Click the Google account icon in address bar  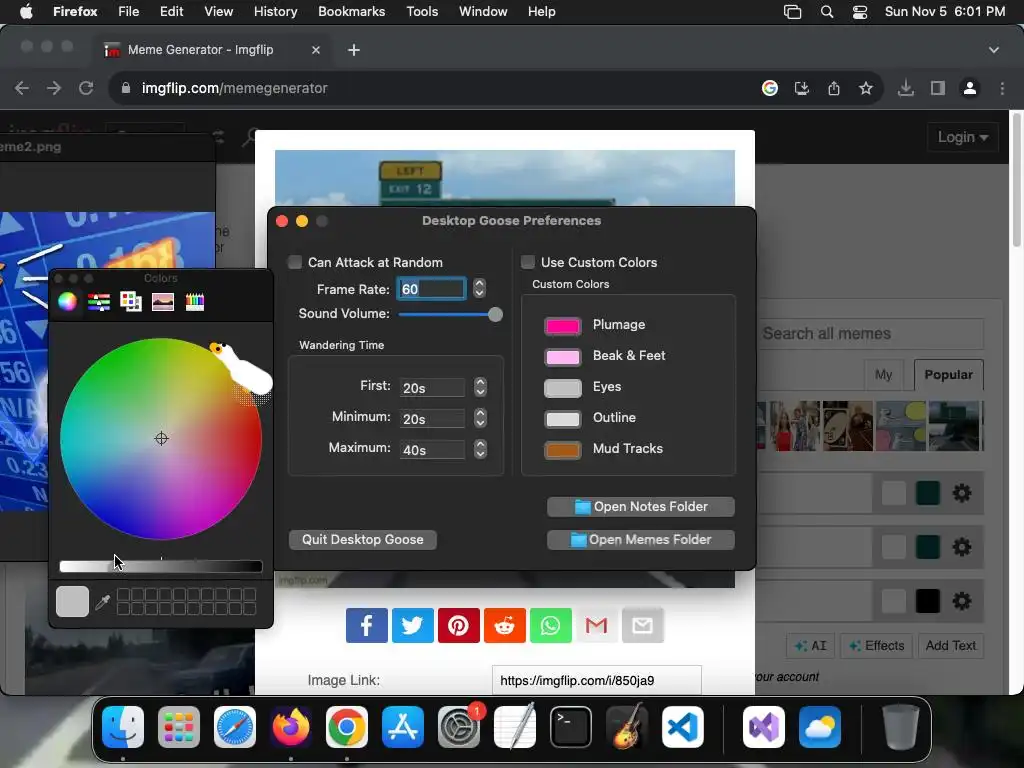(x=770, y=88)
